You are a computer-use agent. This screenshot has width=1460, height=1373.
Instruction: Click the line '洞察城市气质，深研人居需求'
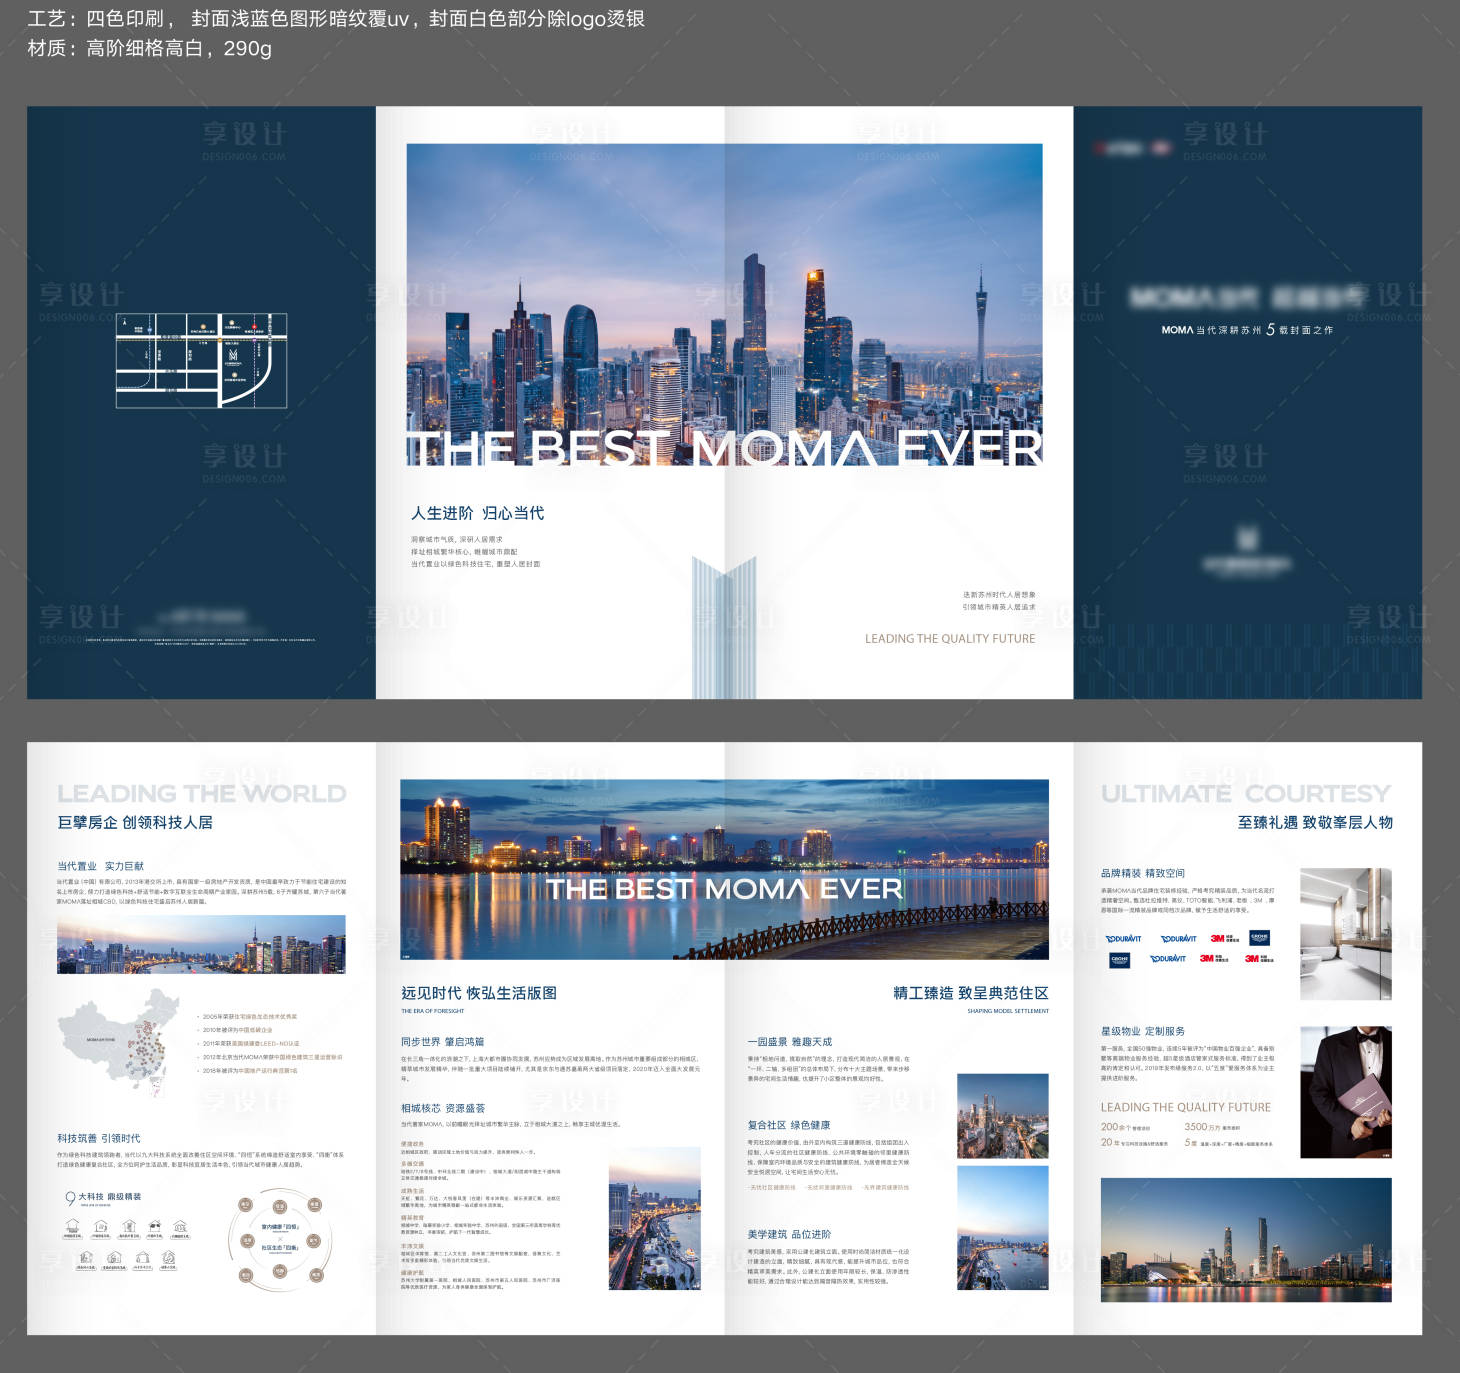tap(457, 539)
